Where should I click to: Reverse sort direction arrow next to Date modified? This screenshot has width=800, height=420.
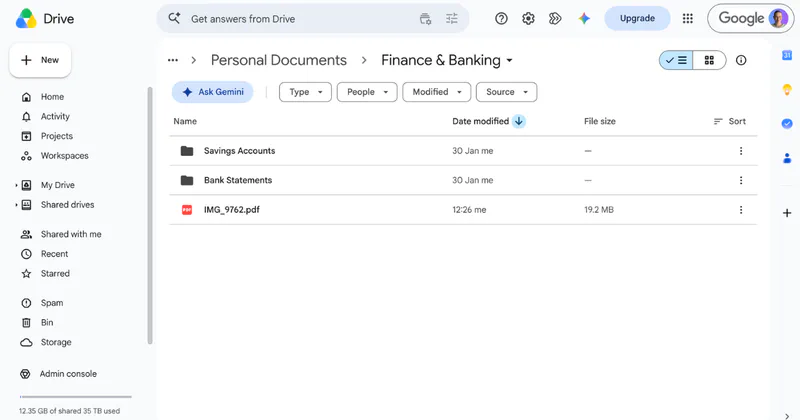click(519, 121)
